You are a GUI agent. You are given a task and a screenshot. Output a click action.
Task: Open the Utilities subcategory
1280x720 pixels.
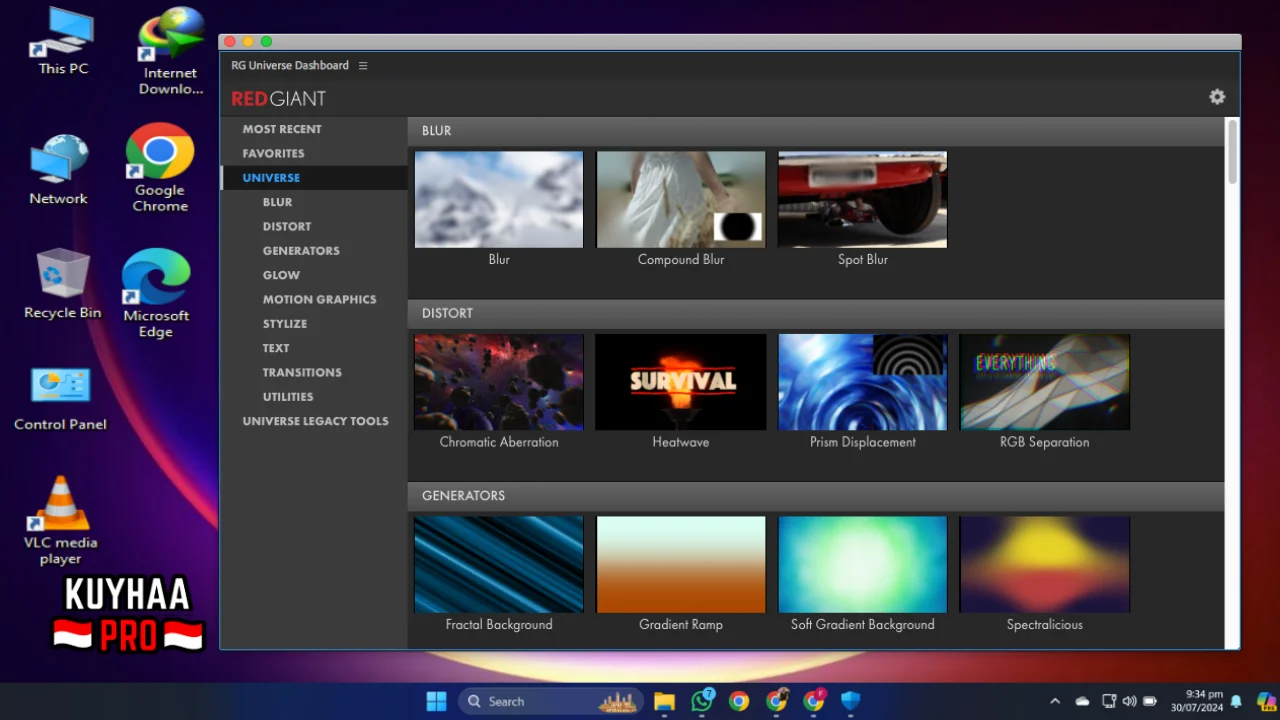coord(288,397)
